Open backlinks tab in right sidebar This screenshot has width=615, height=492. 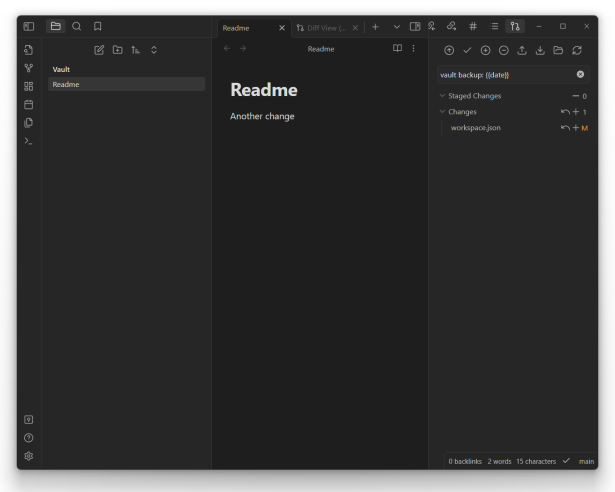click(432, 26)
